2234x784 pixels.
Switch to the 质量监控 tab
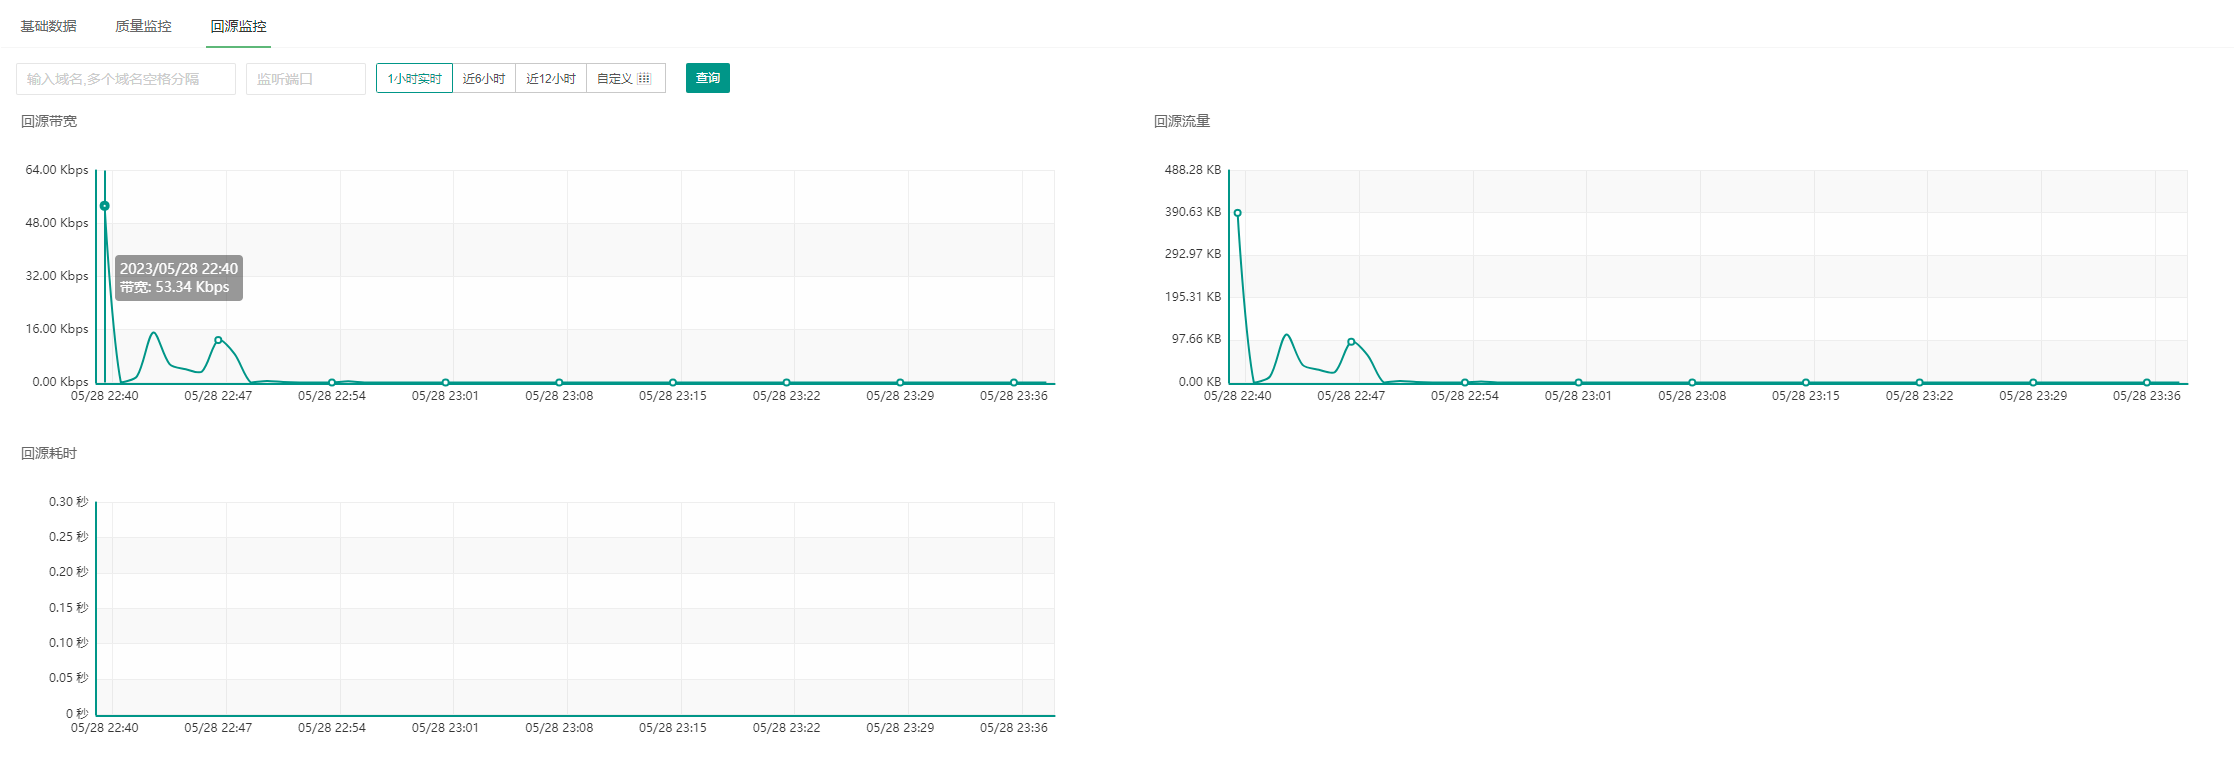[143, 26]
